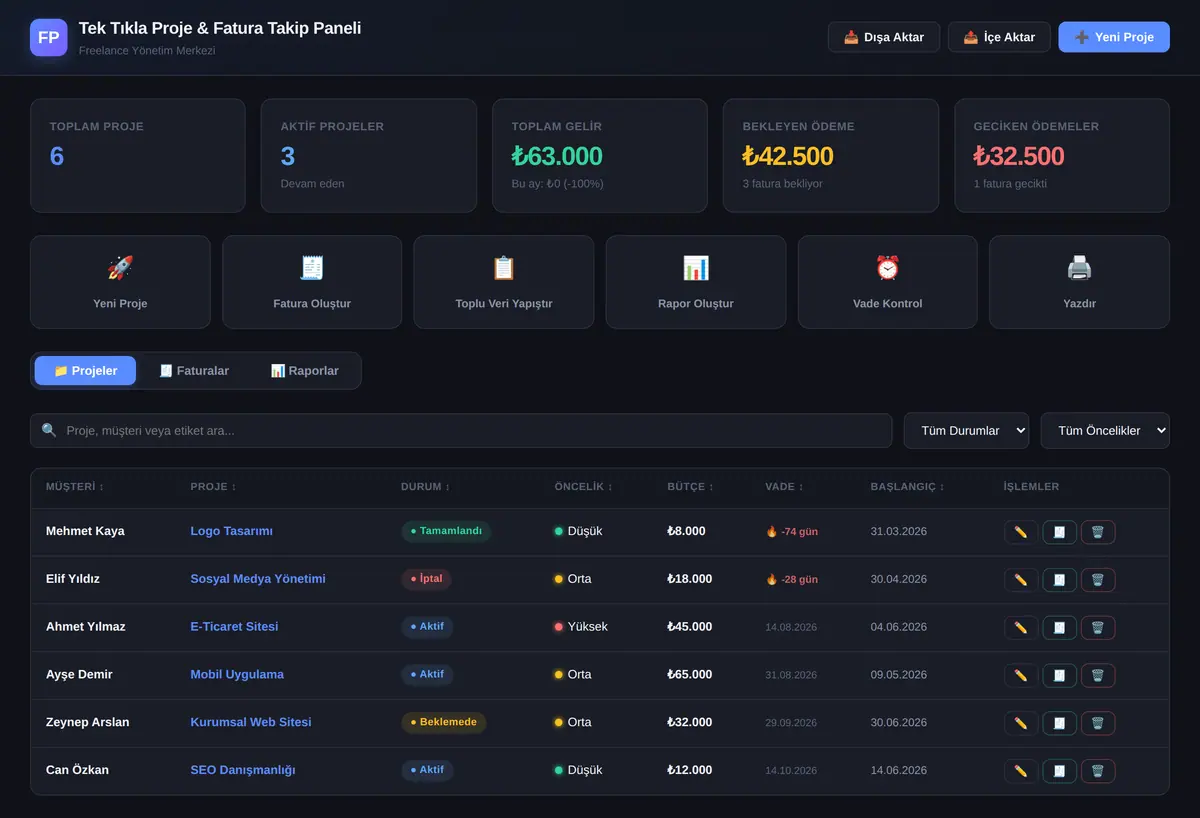
Task: Select the ₺45.000 budget cell
Action: coord(690,627)
